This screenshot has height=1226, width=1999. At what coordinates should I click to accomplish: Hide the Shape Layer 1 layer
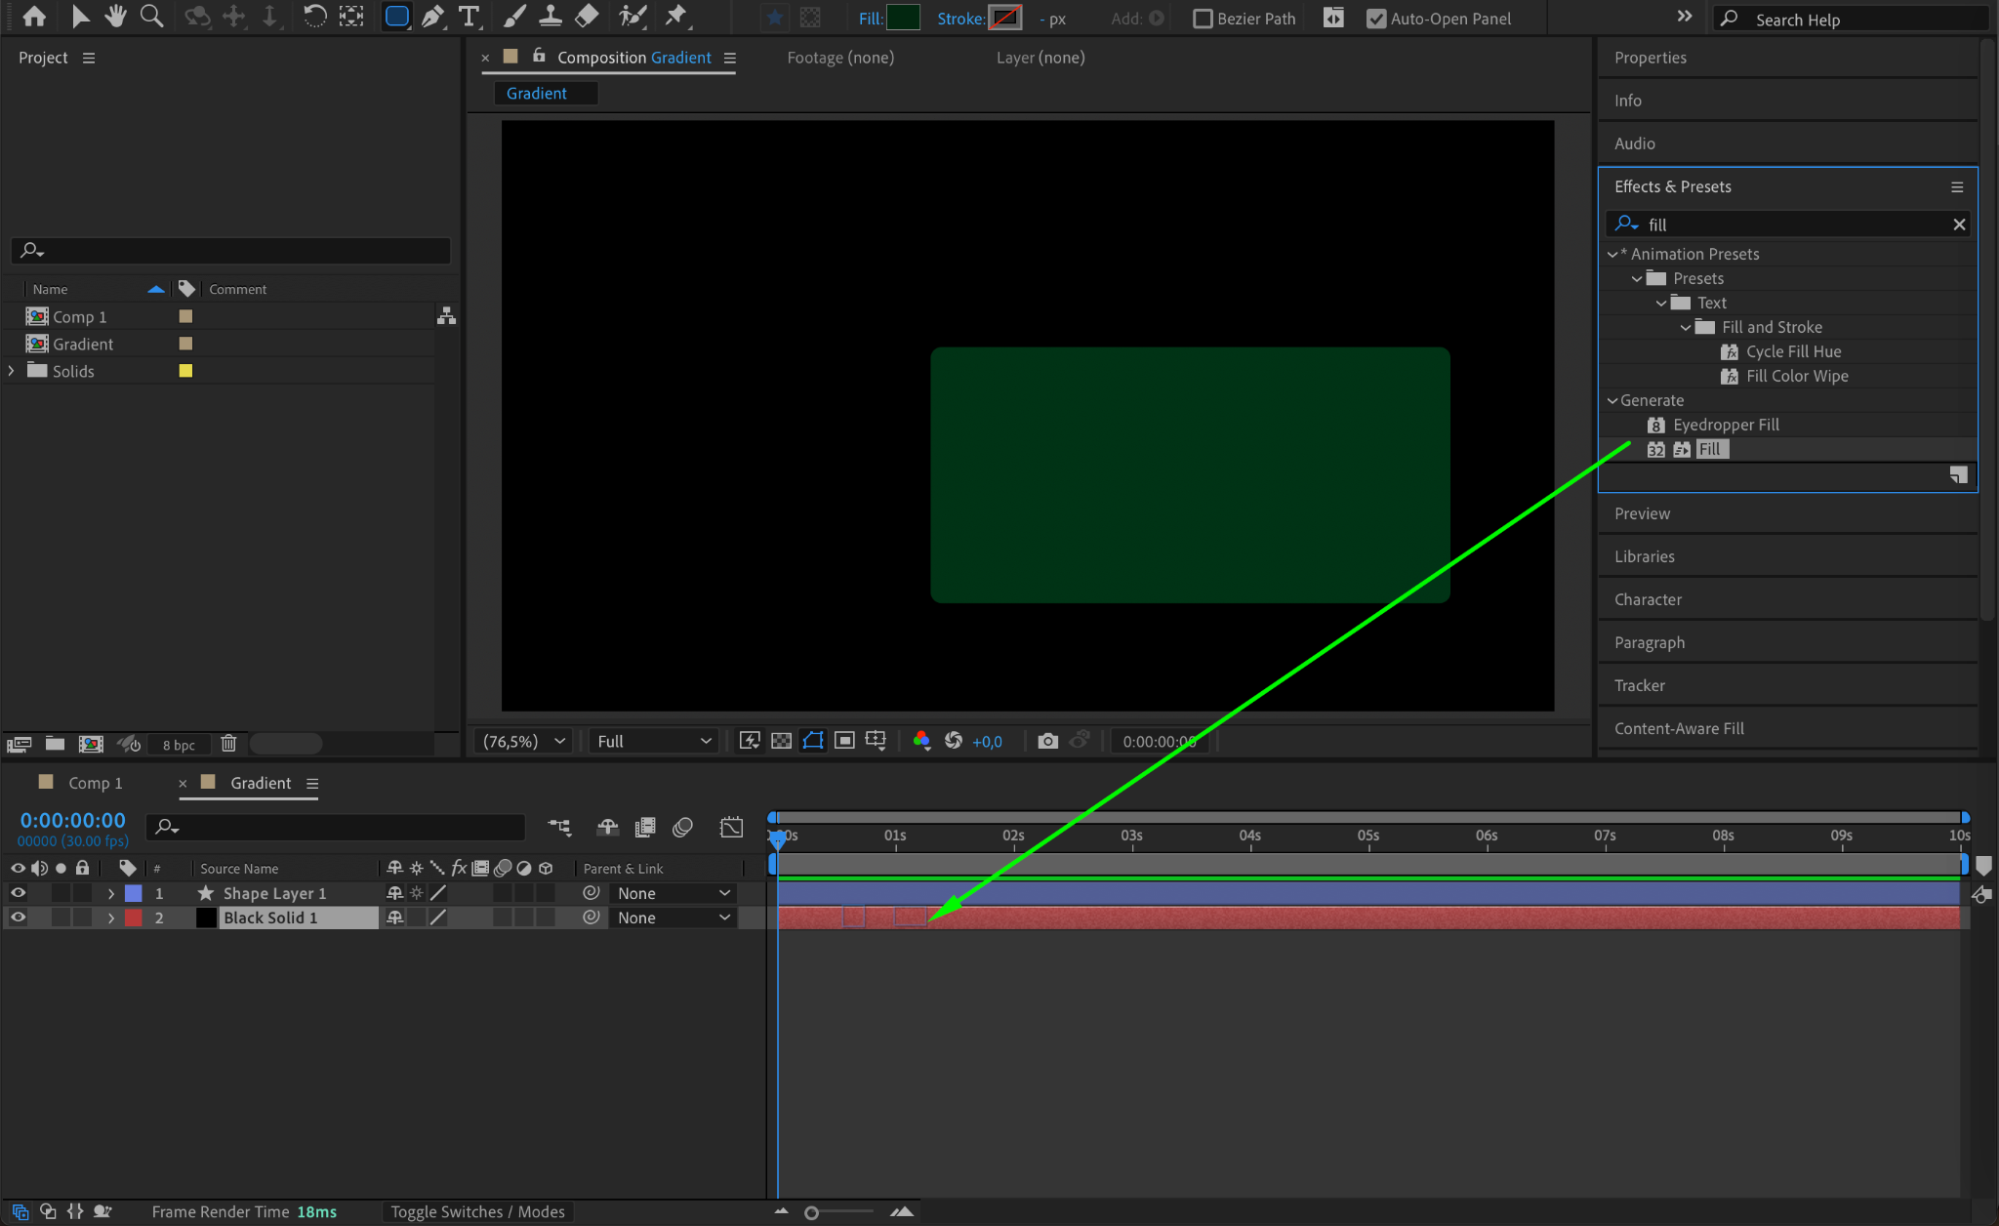pyautogui.click(x=18, y=893)
